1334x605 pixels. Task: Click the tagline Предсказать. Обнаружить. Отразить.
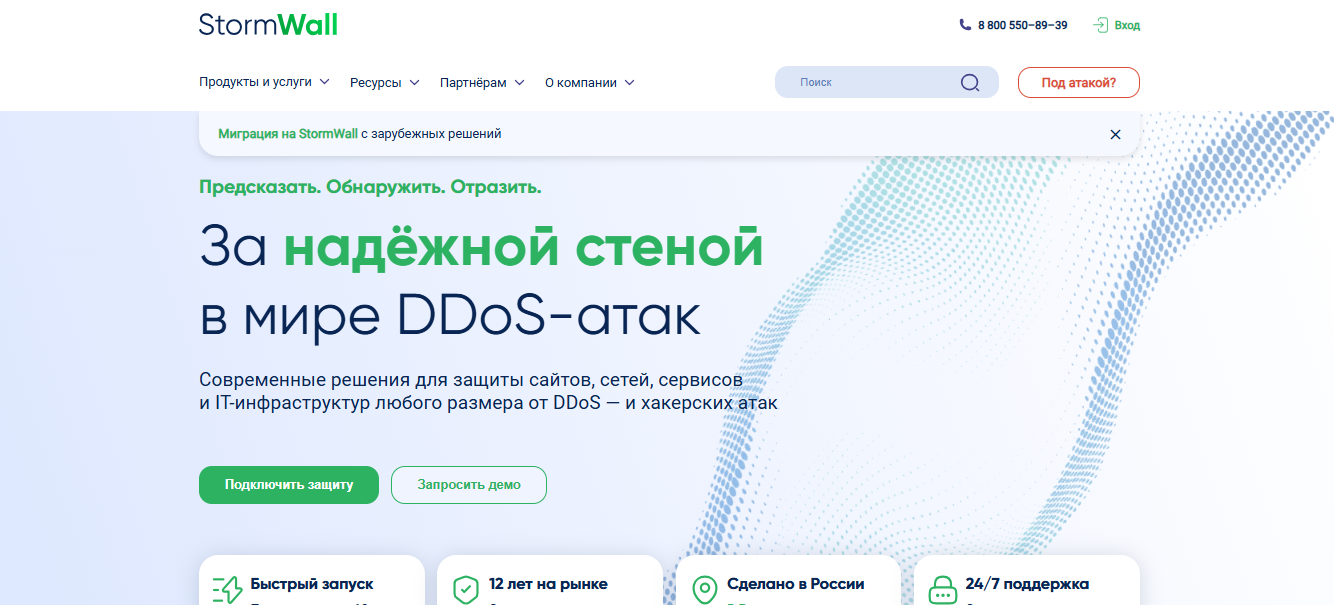[370, 187]
